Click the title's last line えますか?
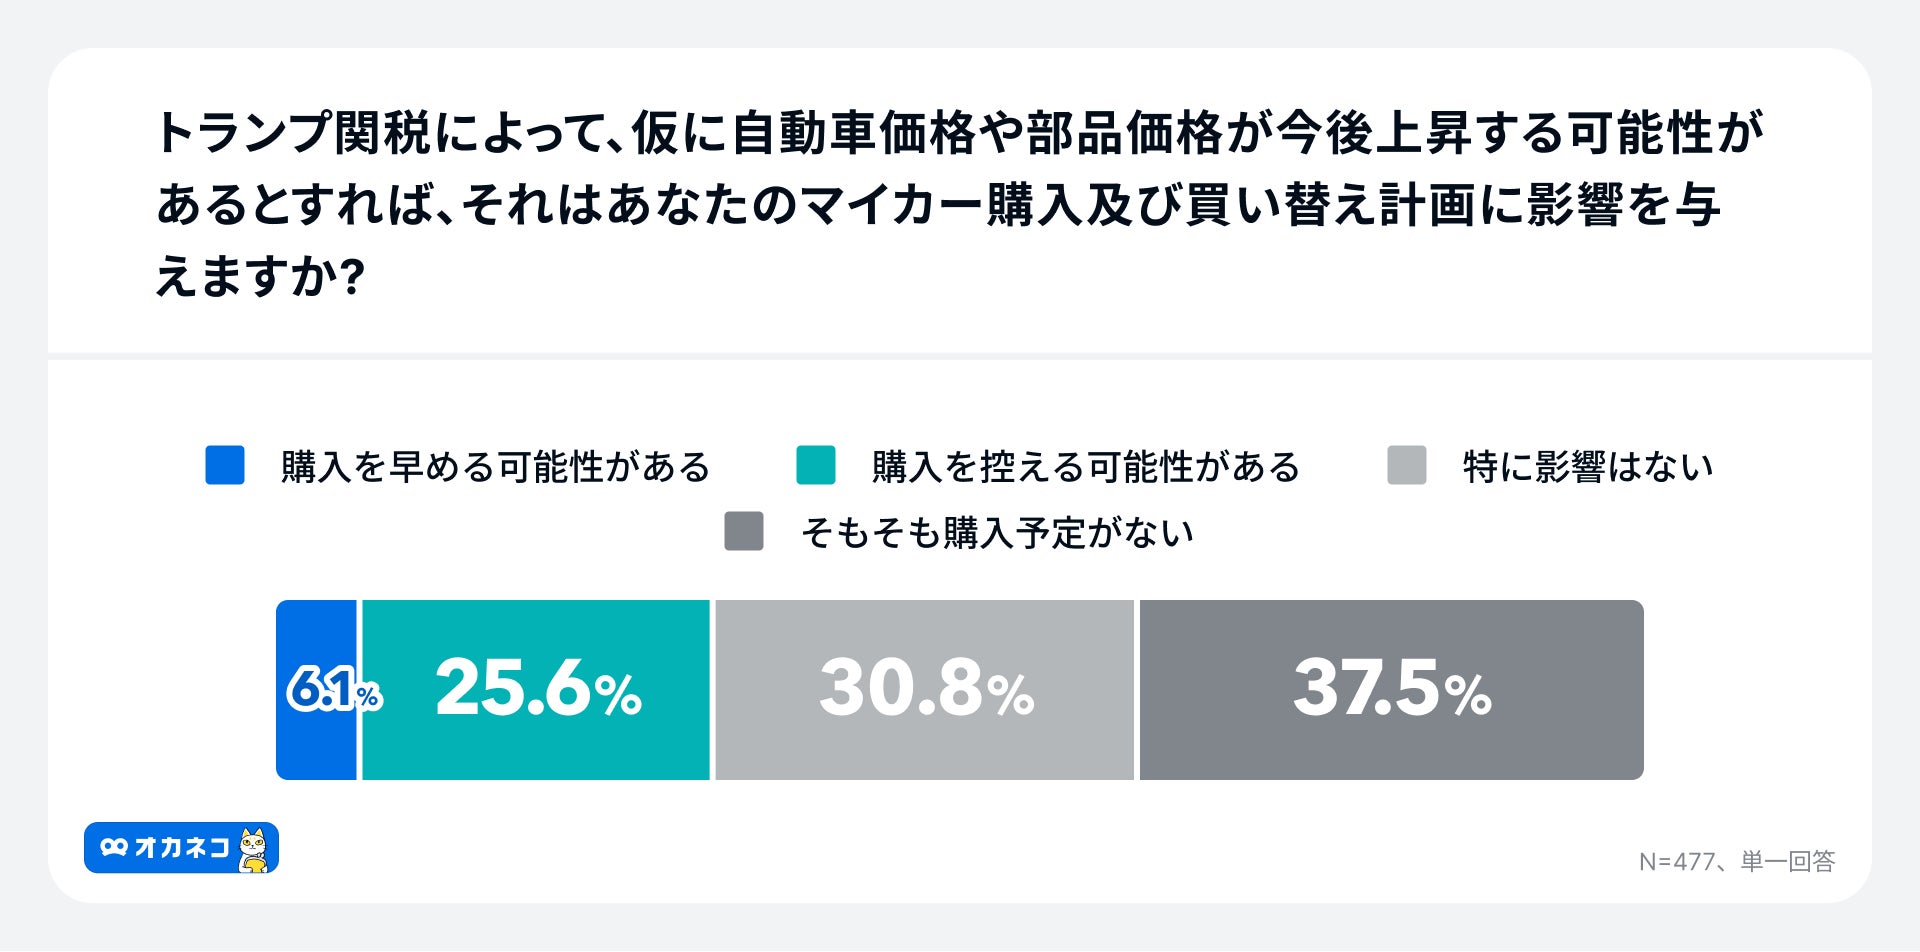Image resolution: width=1920 pixels, height=952 pixels. 260,277
